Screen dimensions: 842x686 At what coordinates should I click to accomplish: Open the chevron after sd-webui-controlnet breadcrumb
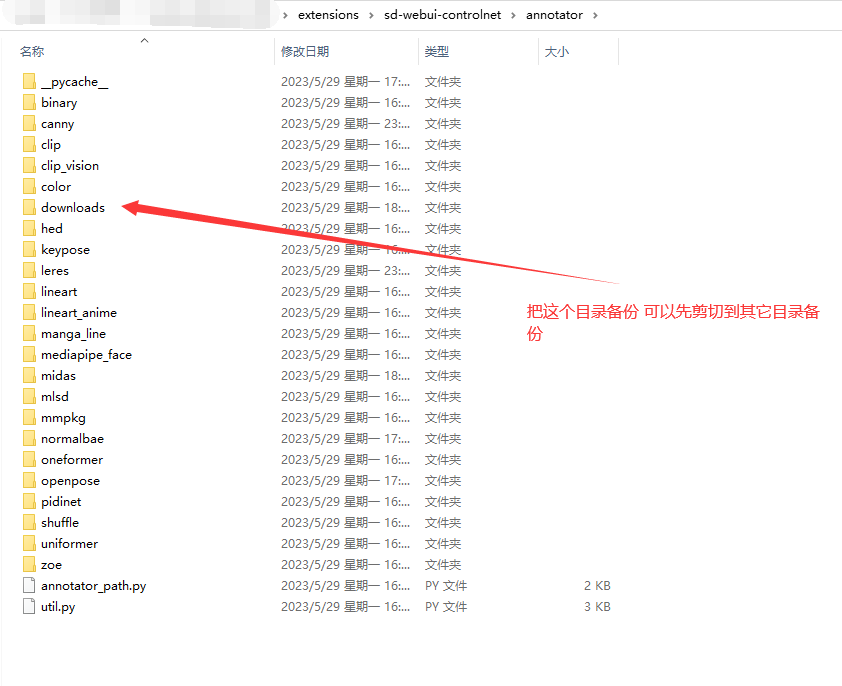coord(512,15)
